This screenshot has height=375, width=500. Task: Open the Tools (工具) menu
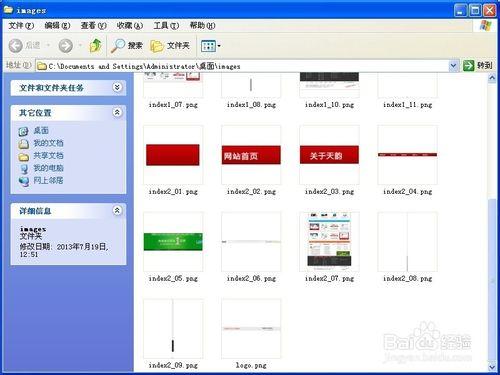point(166,25)
